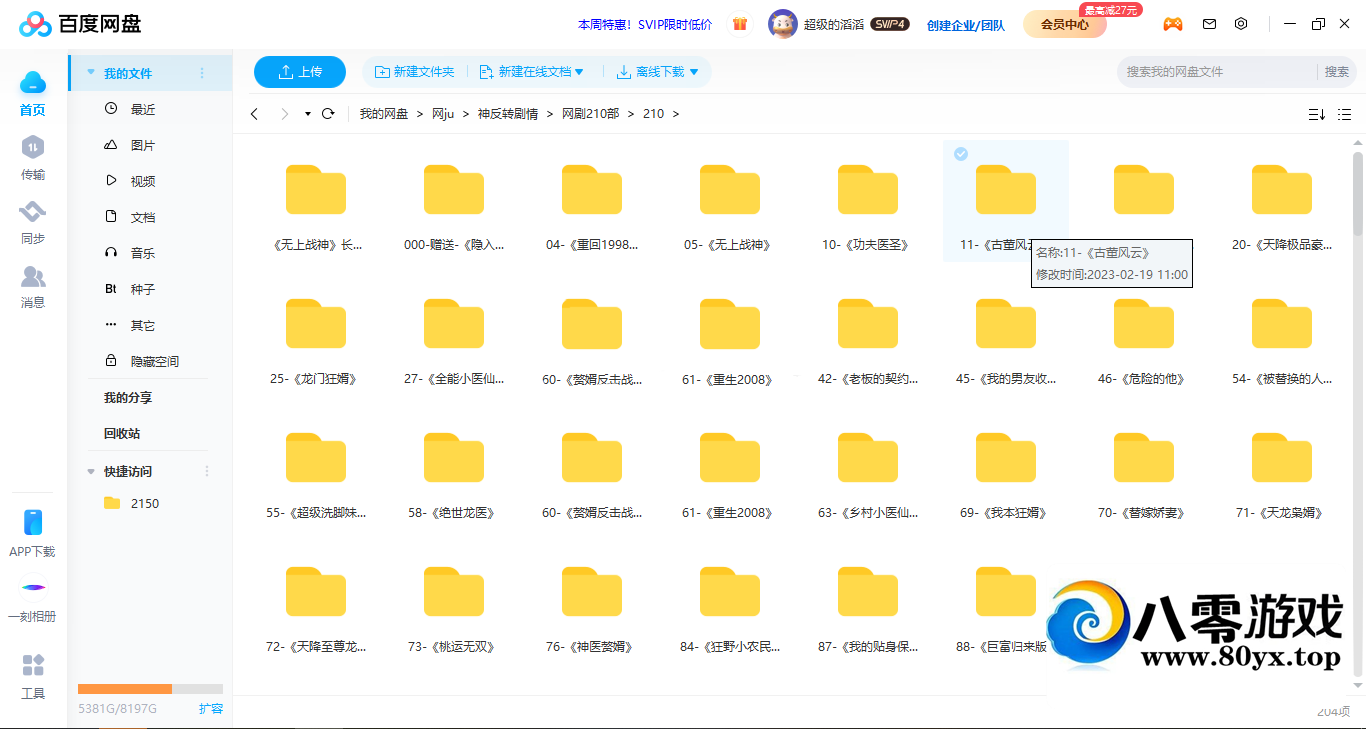
Task: Click the 会员中心 button
Action: tap(1065, 24)
